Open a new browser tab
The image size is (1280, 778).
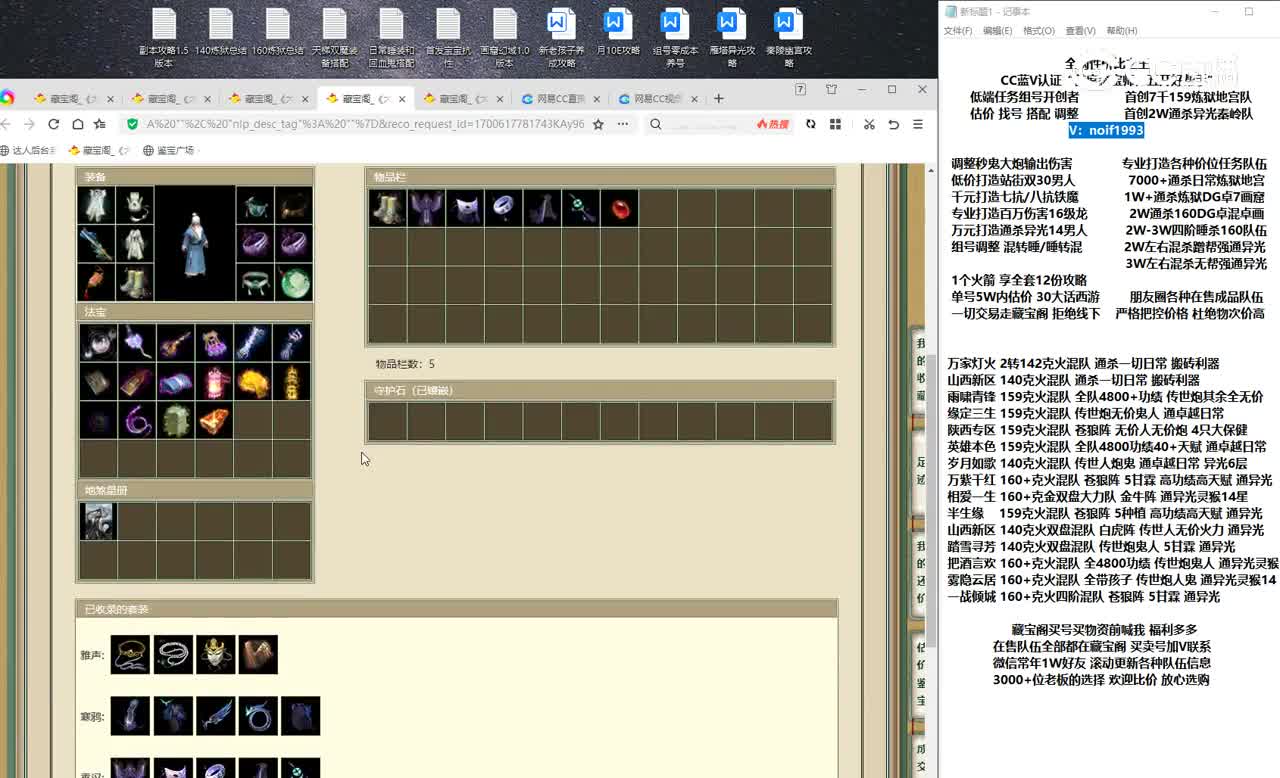click(718, 98)
